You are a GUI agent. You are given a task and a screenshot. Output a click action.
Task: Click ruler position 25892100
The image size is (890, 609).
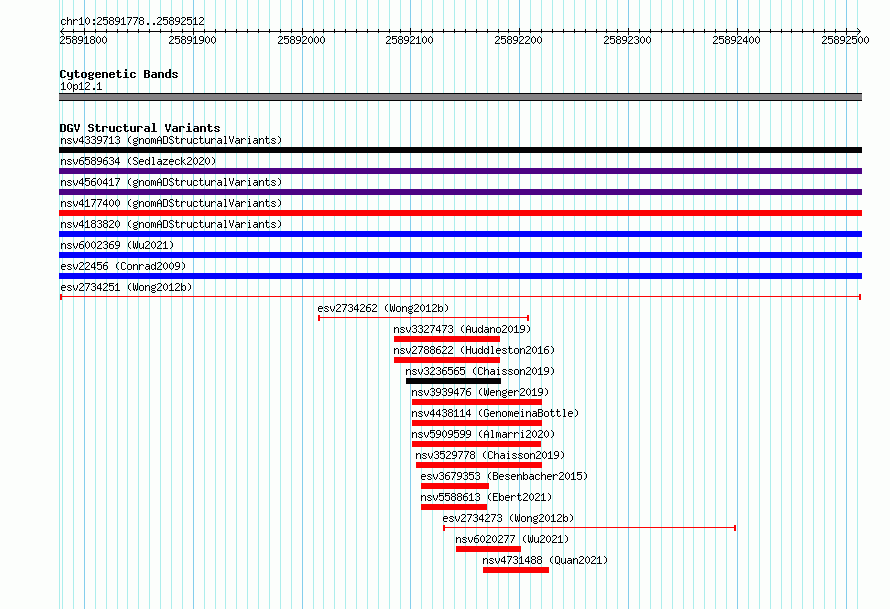coord(409,40)
